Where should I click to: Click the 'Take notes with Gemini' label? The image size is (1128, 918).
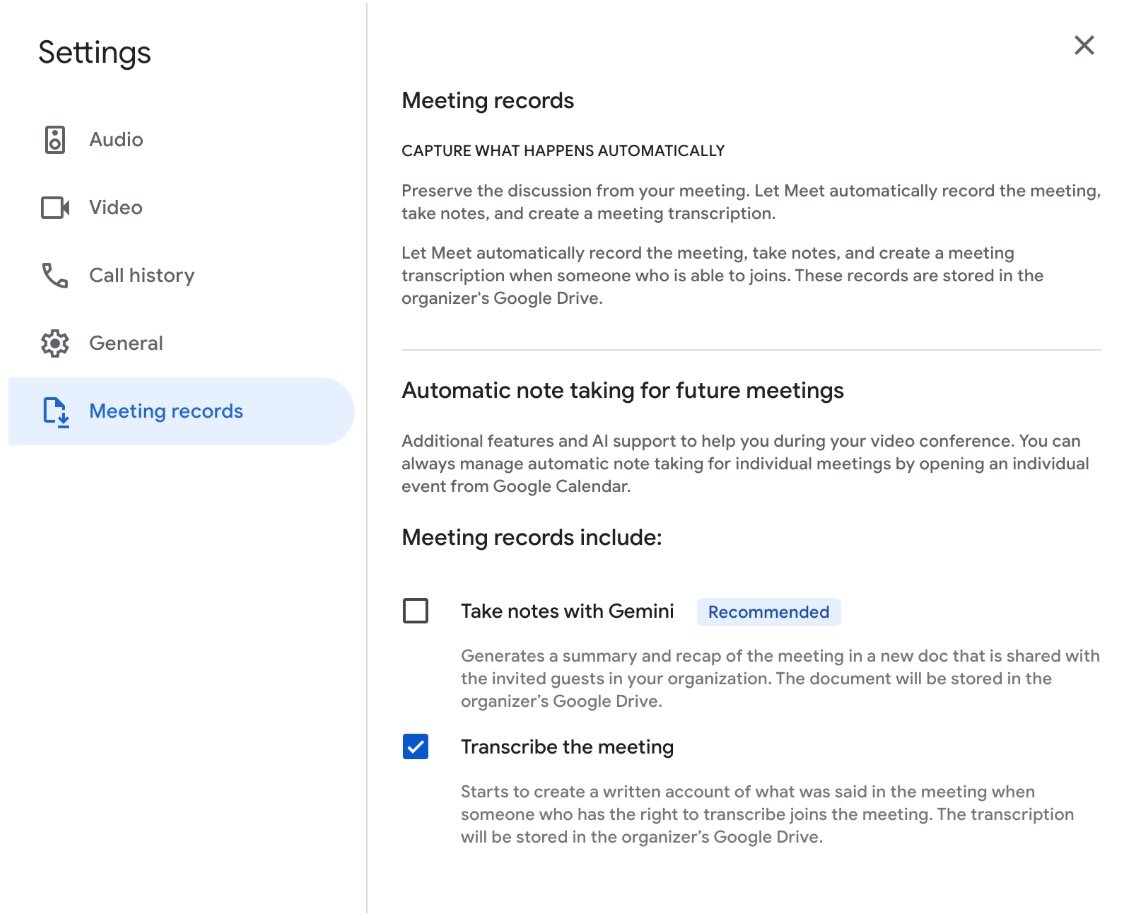567,611
